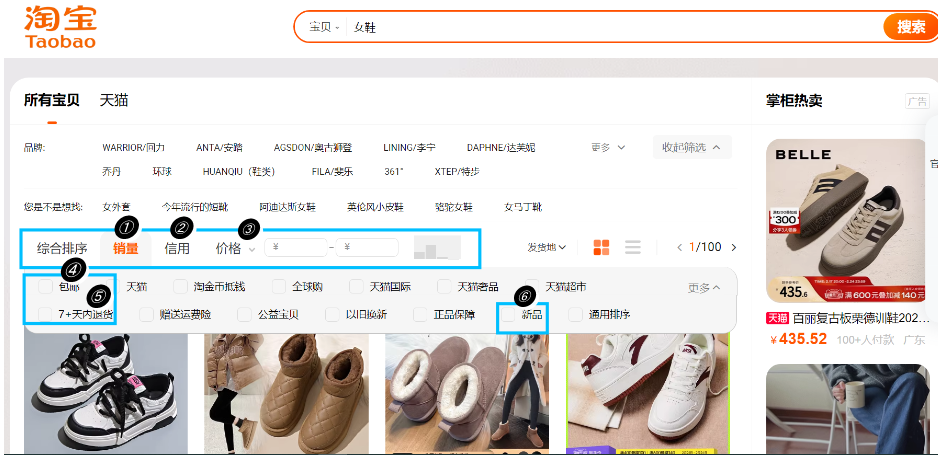938x462 pixels.
Task: Open the white and maroon sneakers image
Action: click(x=648, y=394)
